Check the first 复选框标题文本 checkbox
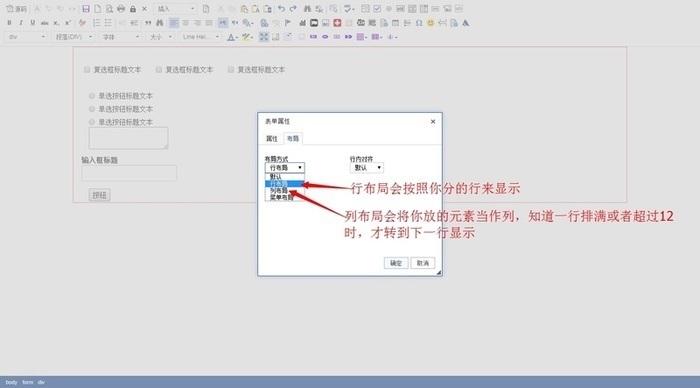Viewport: 700px width, 388px height. (87, 69)
